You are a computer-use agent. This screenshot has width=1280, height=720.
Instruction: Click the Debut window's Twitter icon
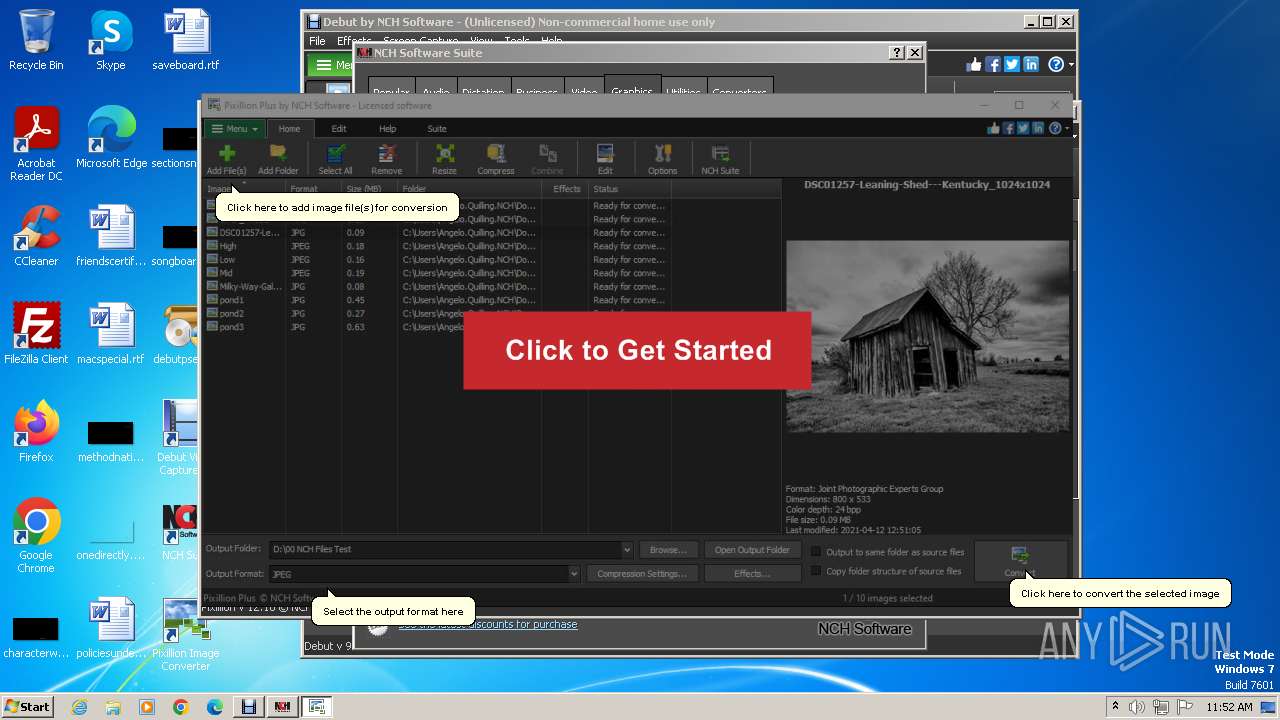1012,64
